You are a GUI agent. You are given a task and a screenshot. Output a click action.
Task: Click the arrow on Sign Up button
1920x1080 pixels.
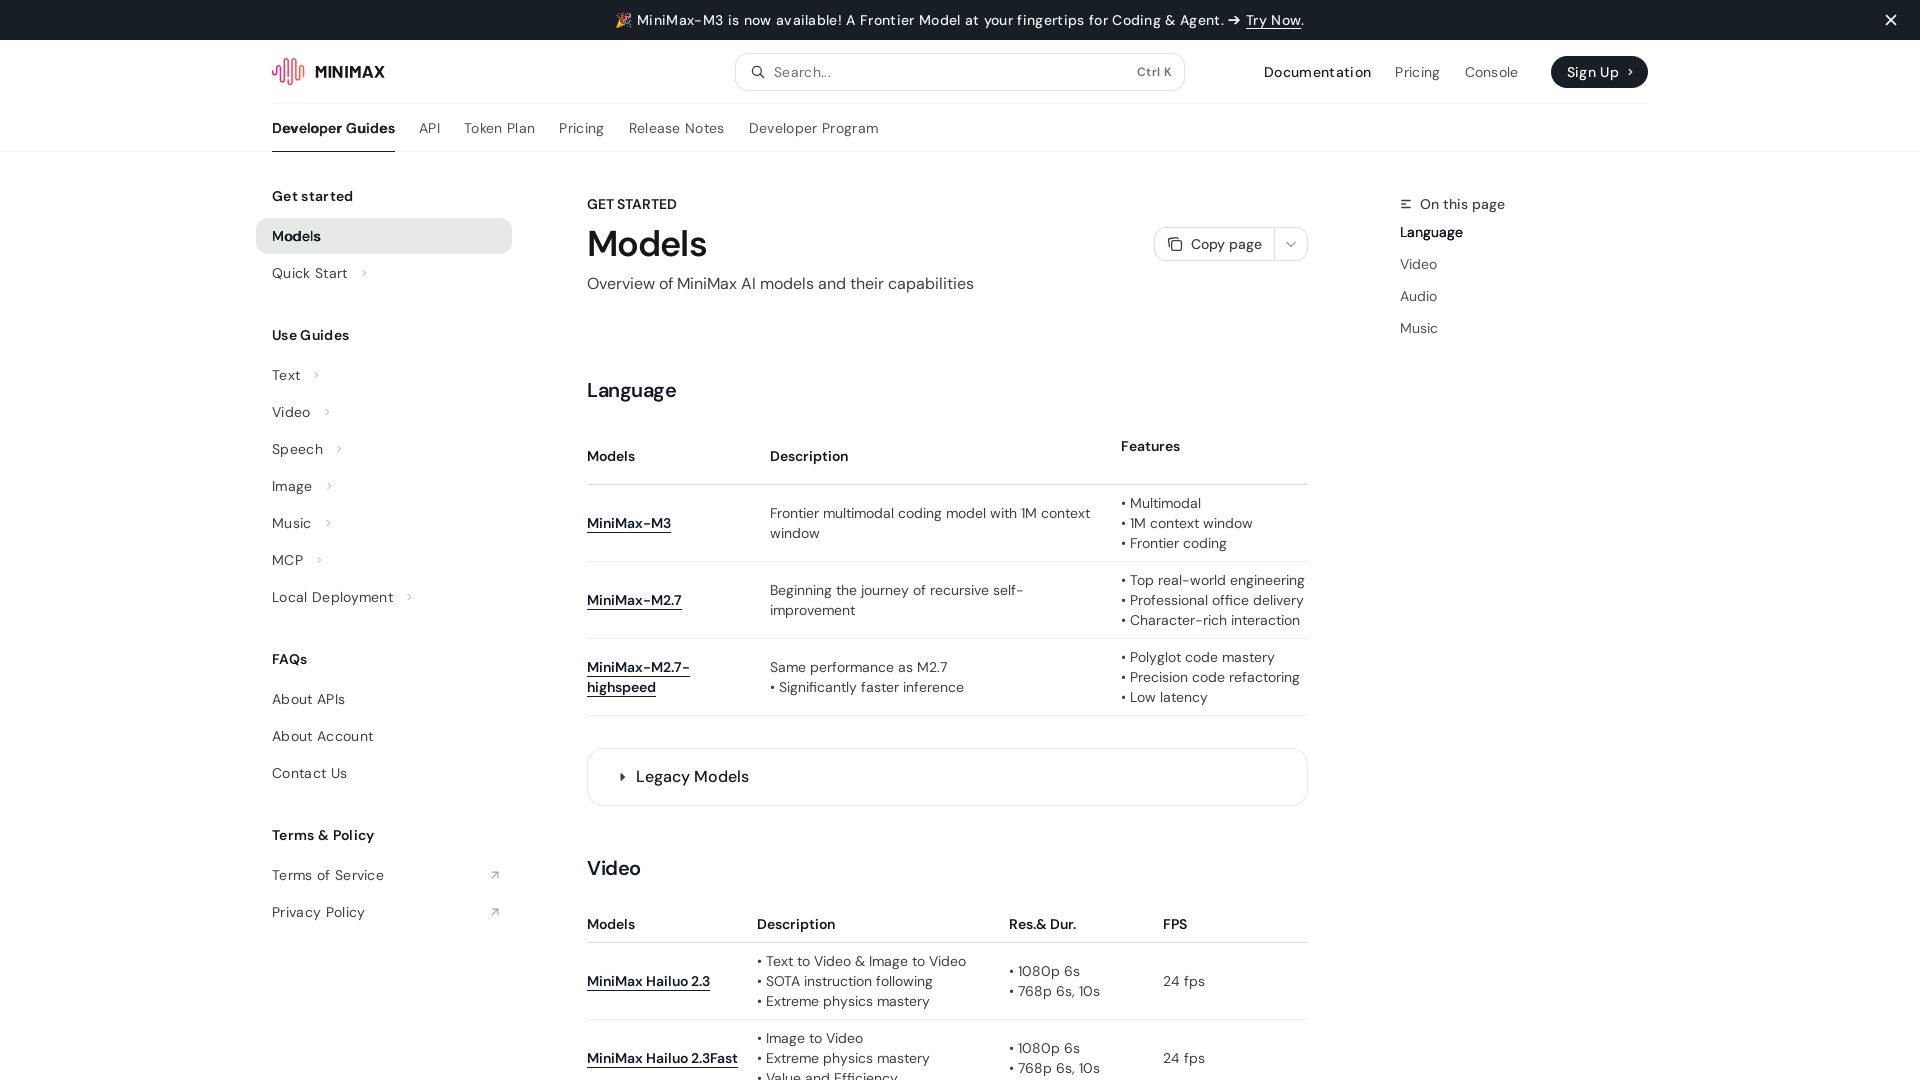coord(1630,72)
